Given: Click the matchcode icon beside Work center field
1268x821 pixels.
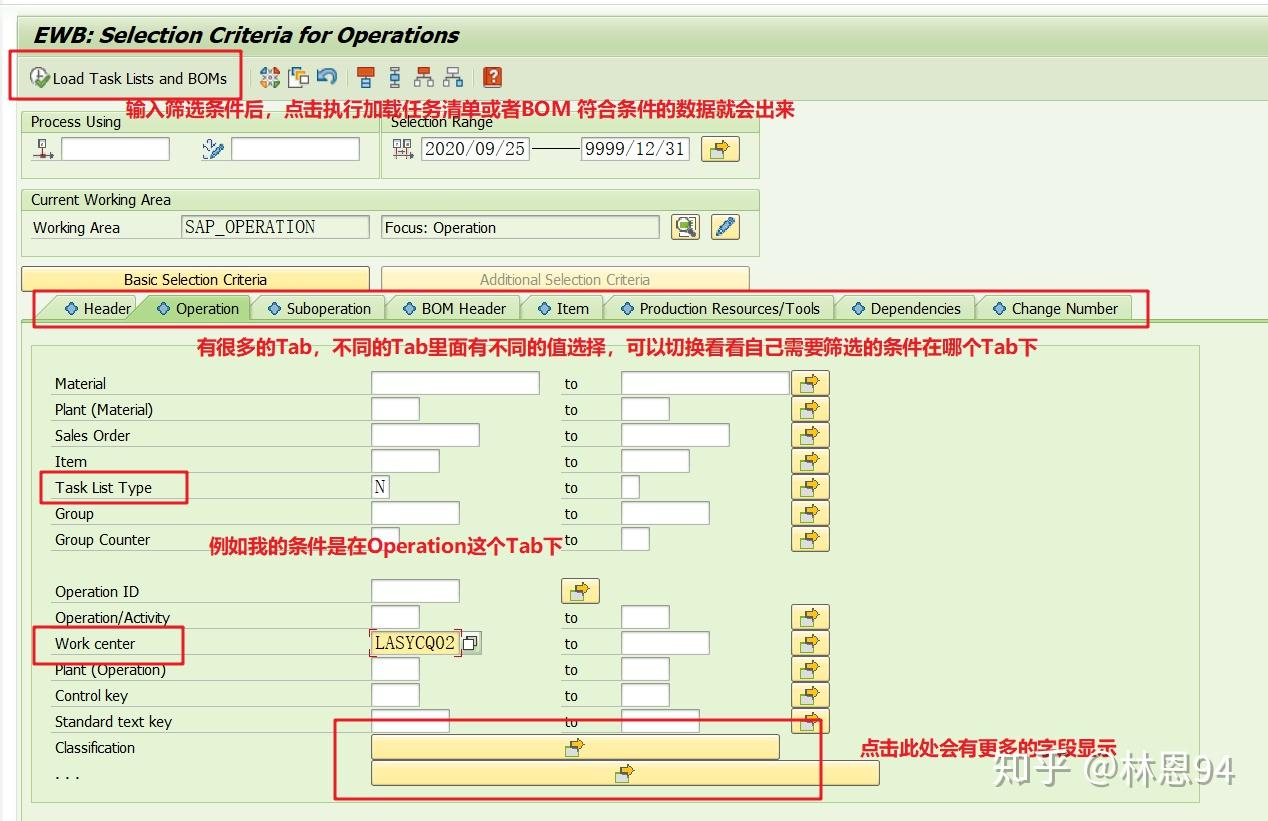Looking at the screenshot, I should click(470, 643).
